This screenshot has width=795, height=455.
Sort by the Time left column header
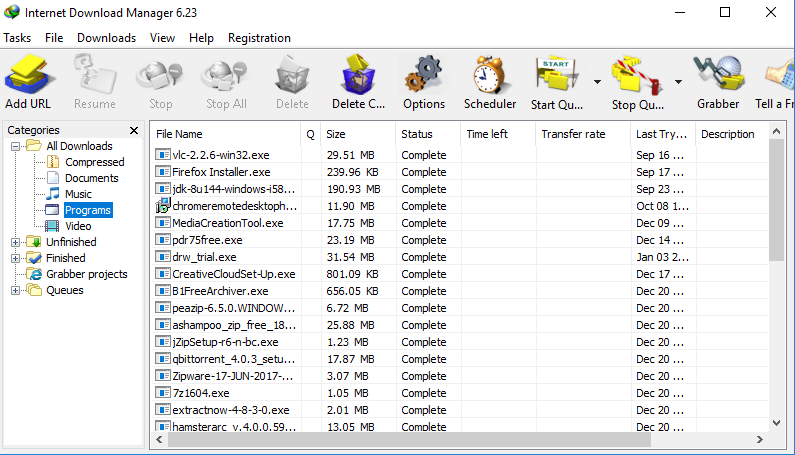point(498,134)
